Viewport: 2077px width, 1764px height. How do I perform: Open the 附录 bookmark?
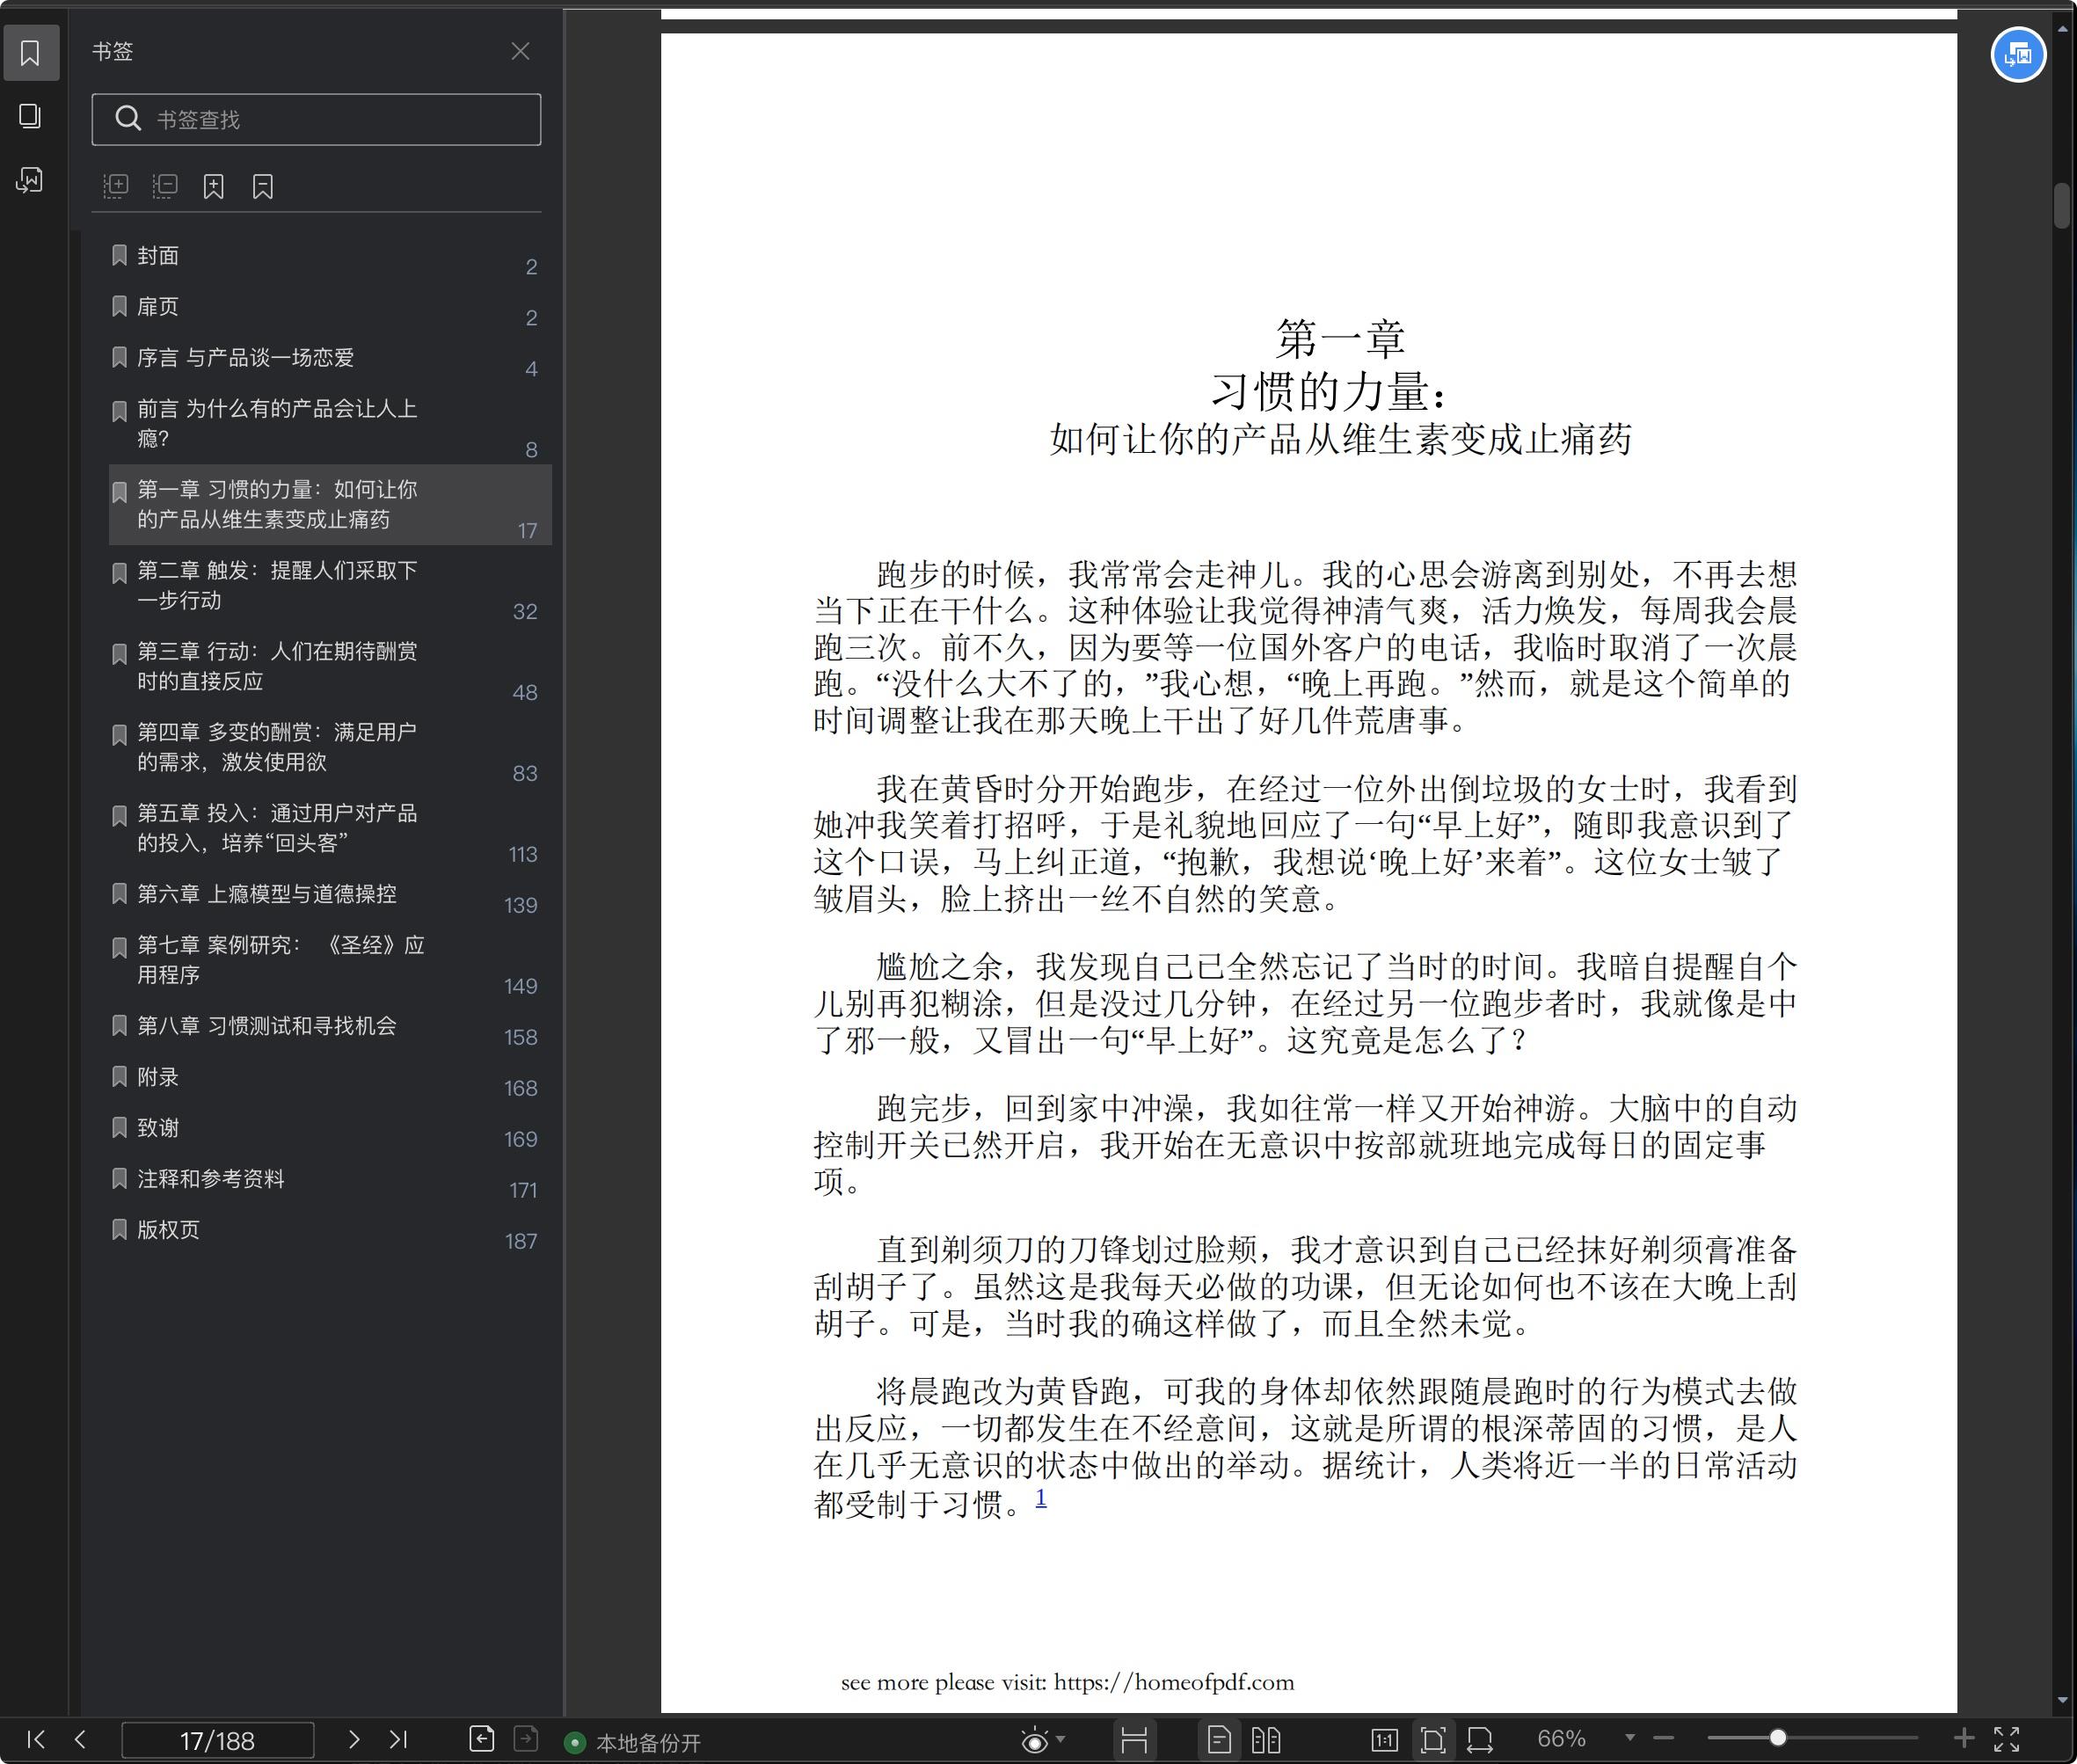[x=330, y=1078]
